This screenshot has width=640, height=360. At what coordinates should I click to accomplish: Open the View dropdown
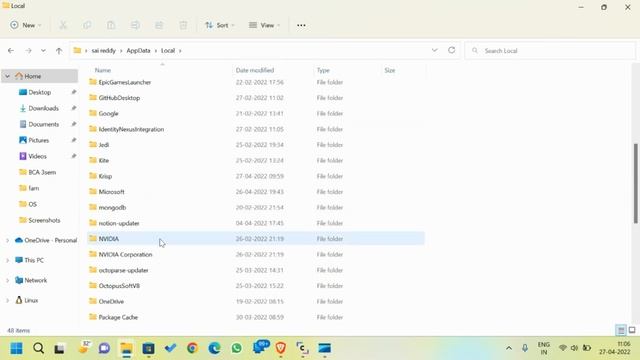pos(264,25)
